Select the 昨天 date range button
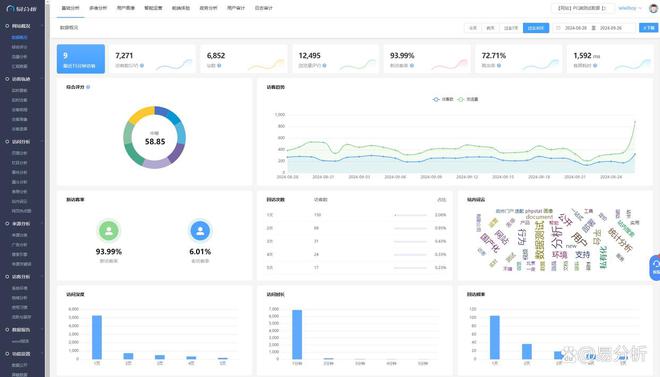The width and height of the screenshot is (660, 377). coord(490,28)
